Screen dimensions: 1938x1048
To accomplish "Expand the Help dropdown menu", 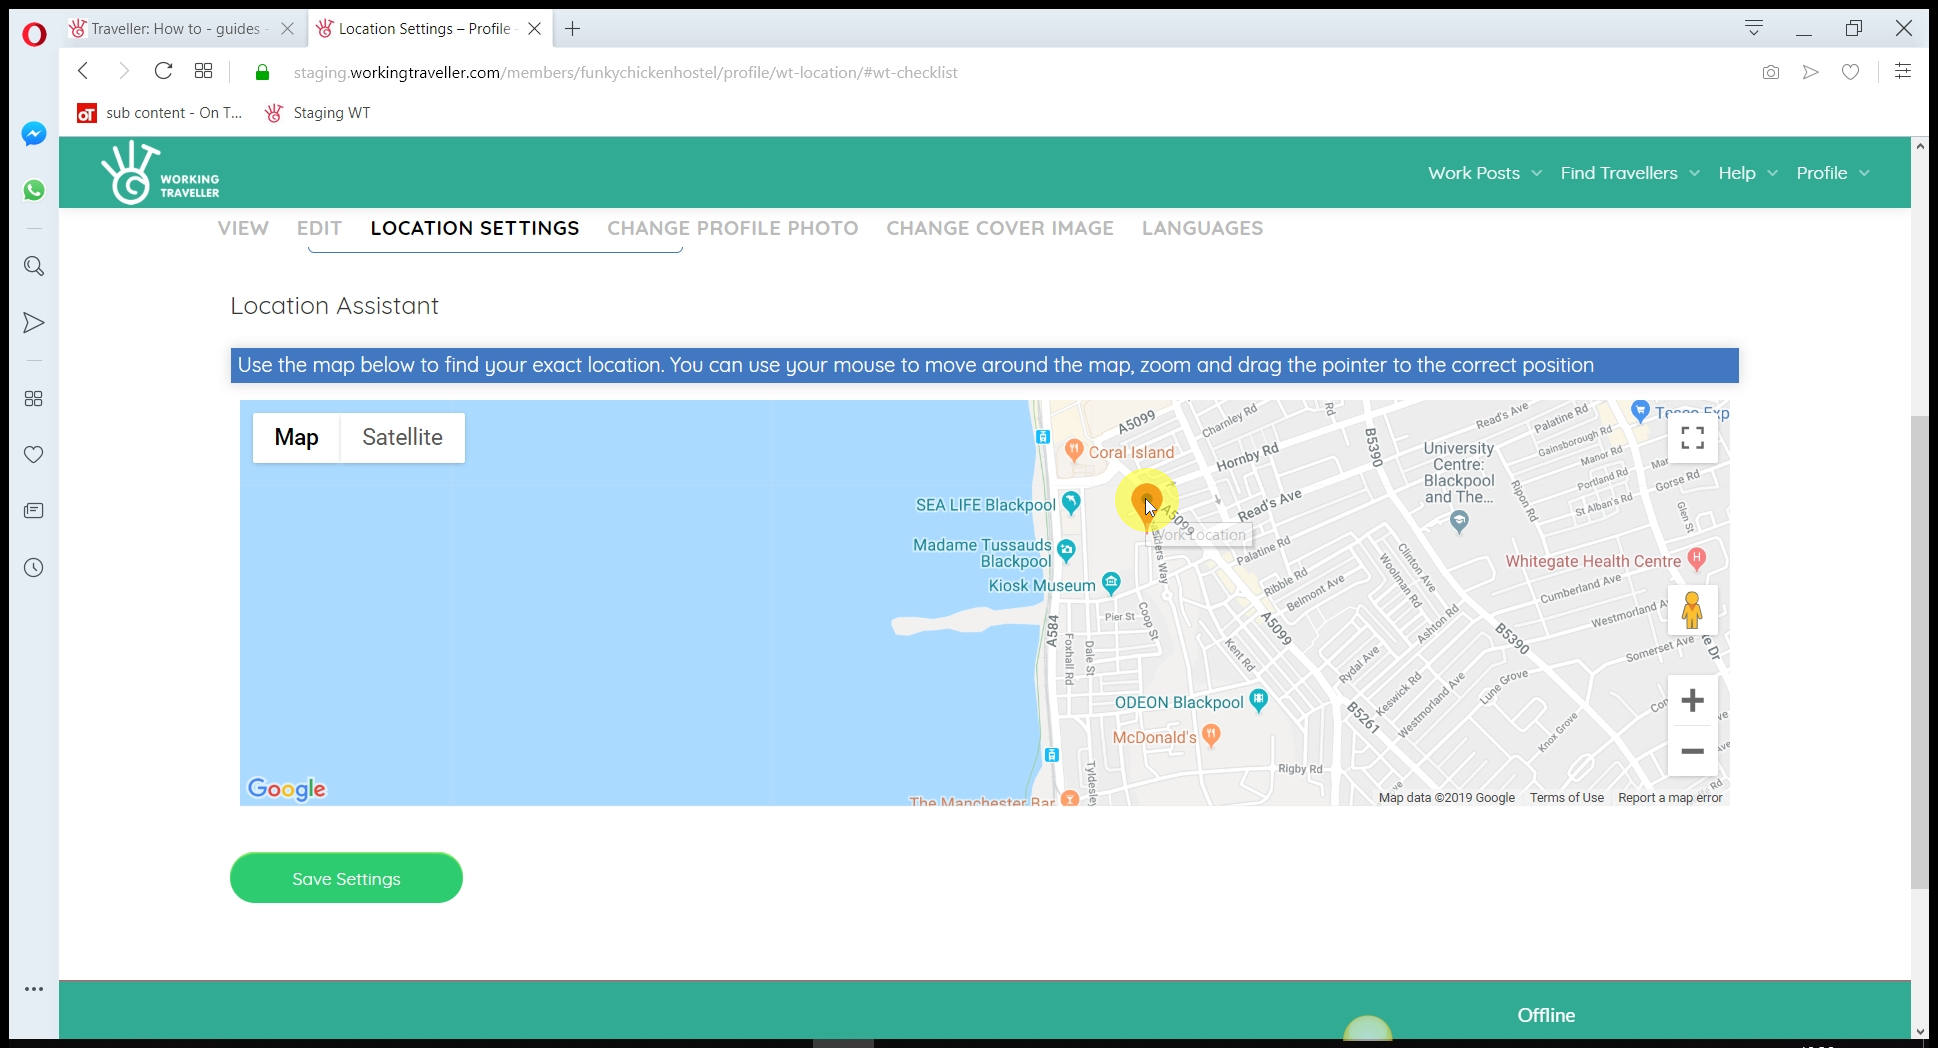I will point(1748,173).
